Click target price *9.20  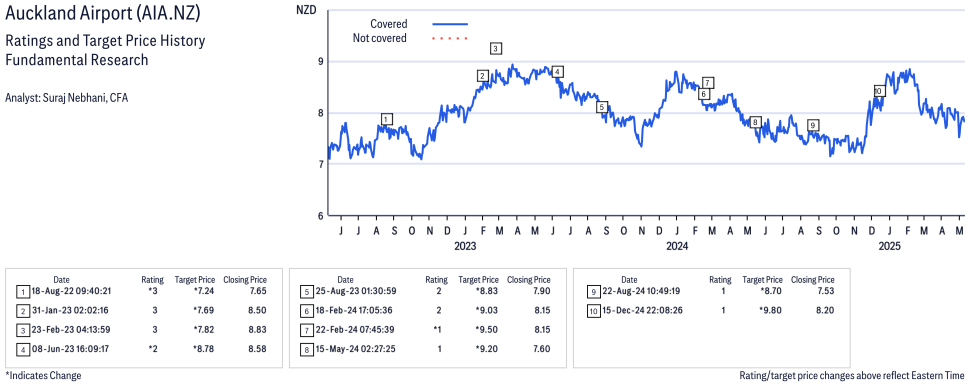[486, 349]
